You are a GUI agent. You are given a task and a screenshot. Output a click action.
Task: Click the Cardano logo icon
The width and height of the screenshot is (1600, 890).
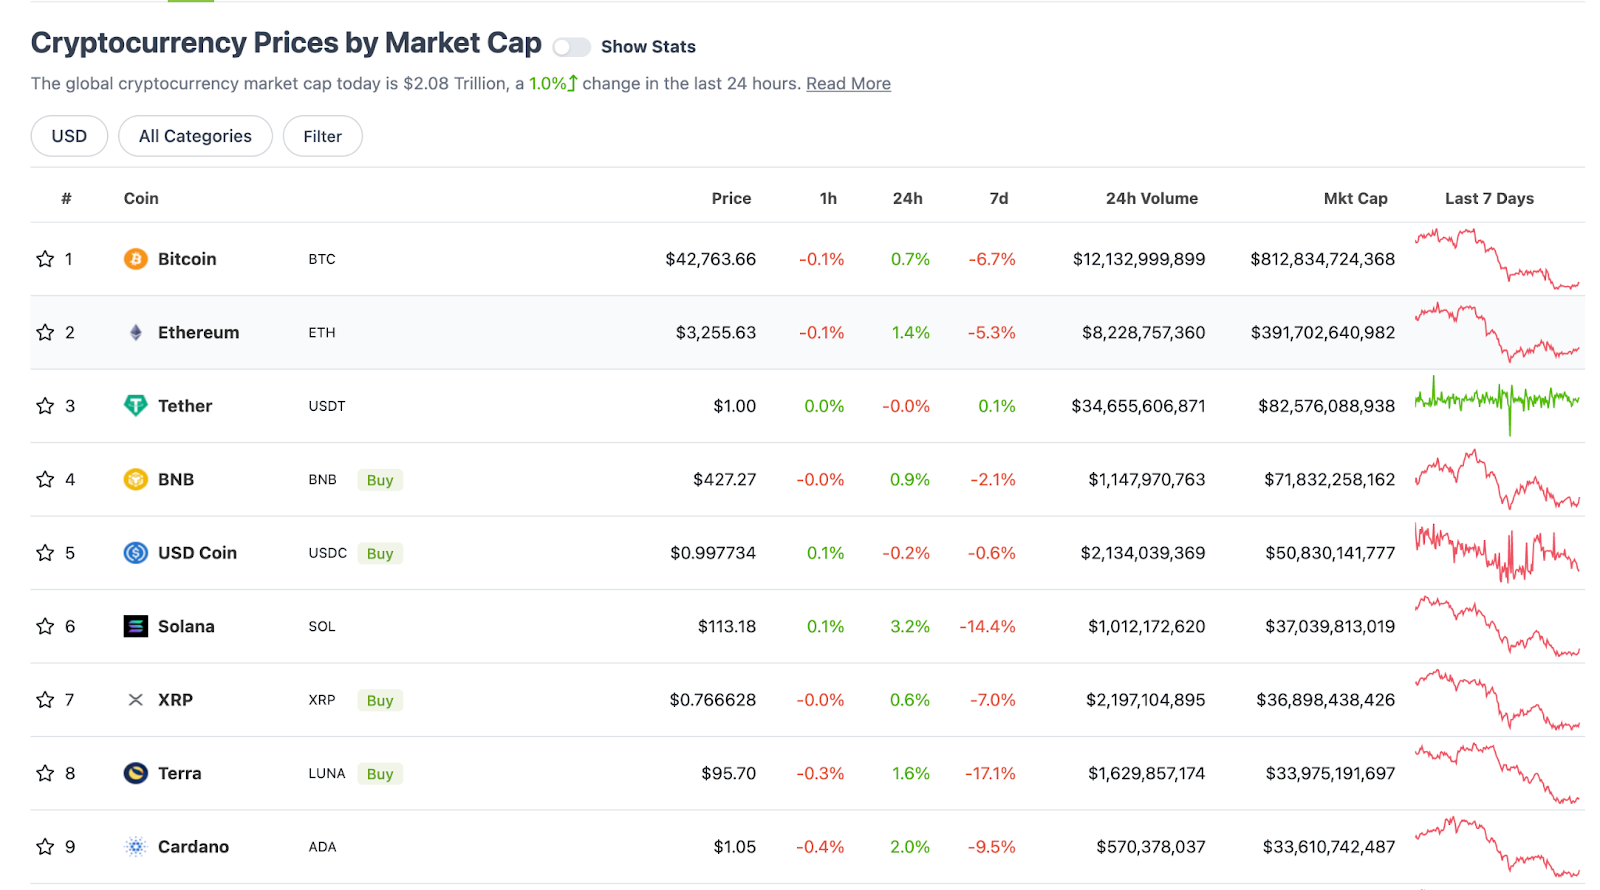[136, 847]
